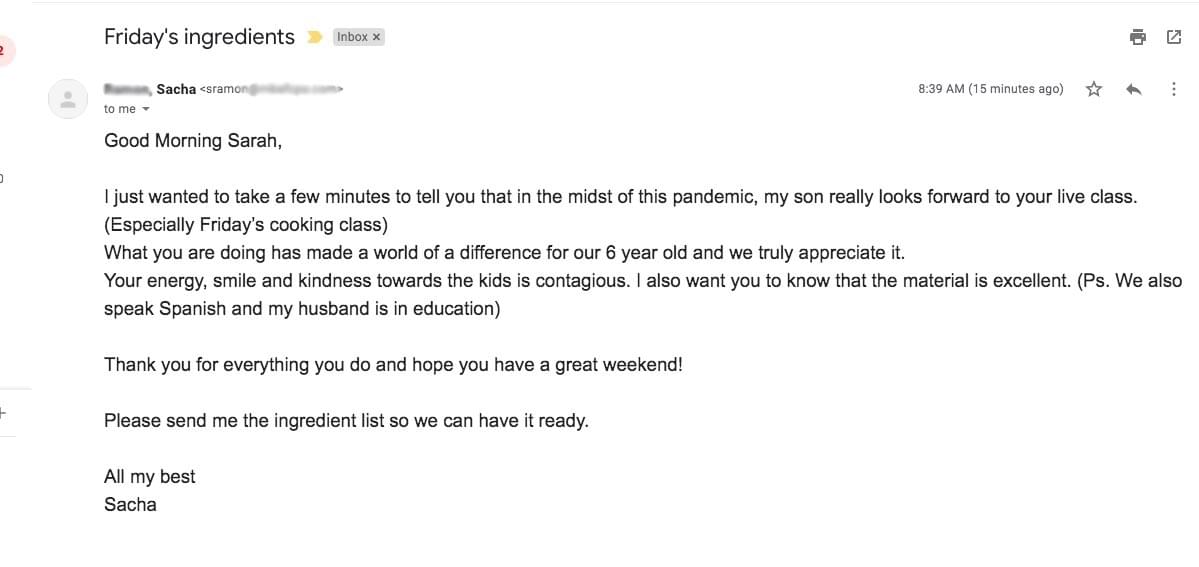Click the closing signature 'Sacha' at bottom
This screenshot has height=567, width=1199.
coord(130,505)
